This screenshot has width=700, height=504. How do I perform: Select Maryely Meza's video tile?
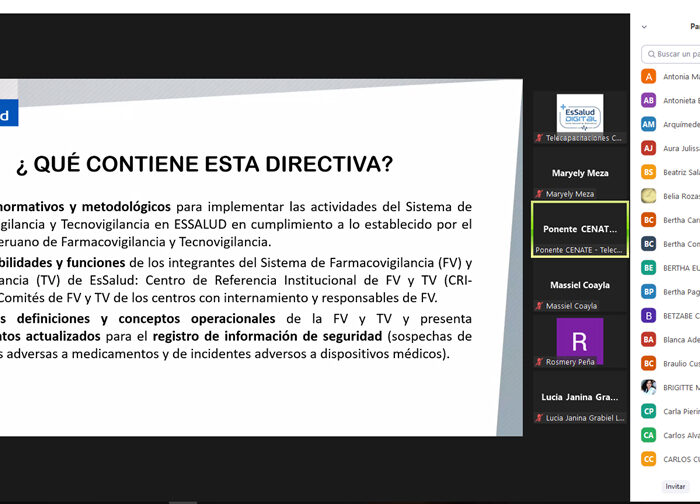coord(580,174)
